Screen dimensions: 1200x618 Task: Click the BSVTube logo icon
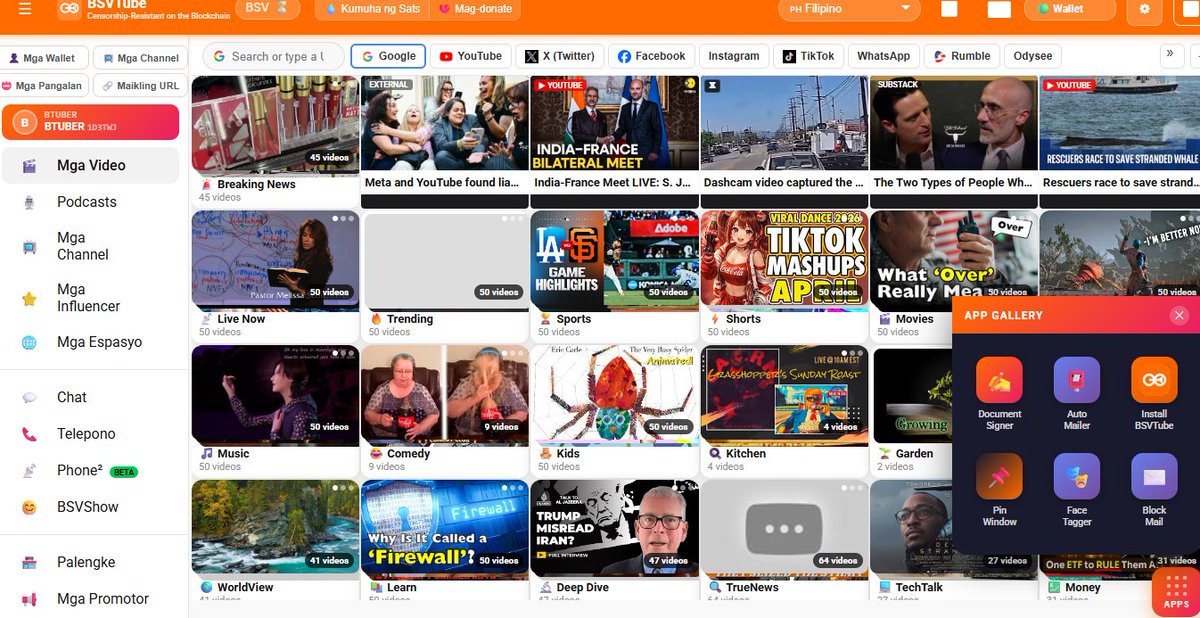pos(69,9)
